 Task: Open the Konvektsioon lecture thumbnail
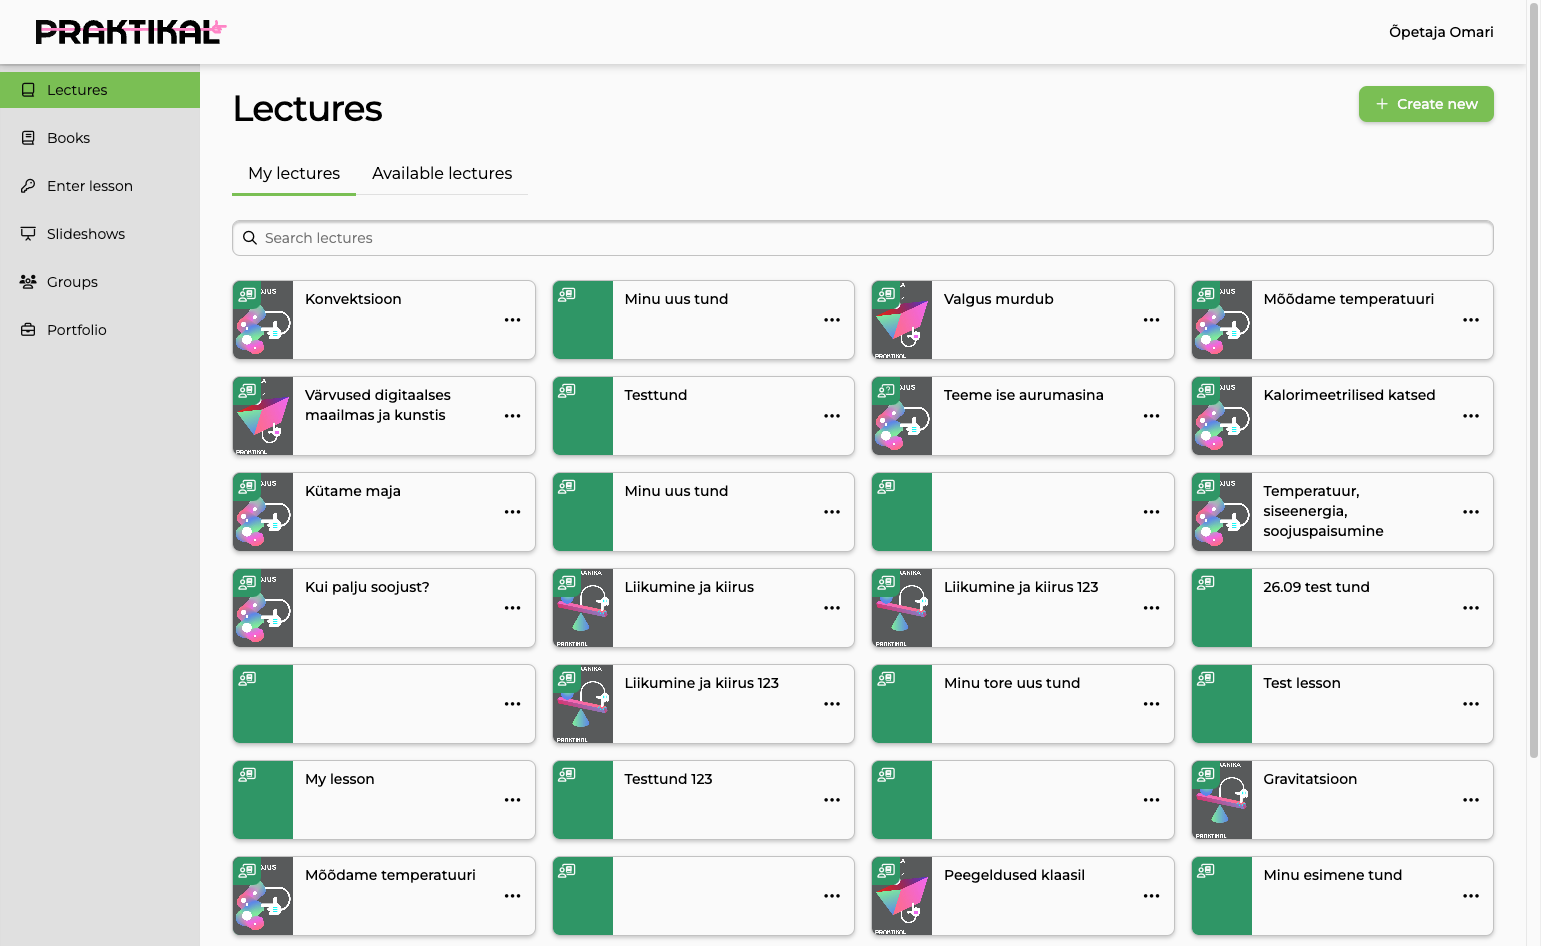point(263,320)
